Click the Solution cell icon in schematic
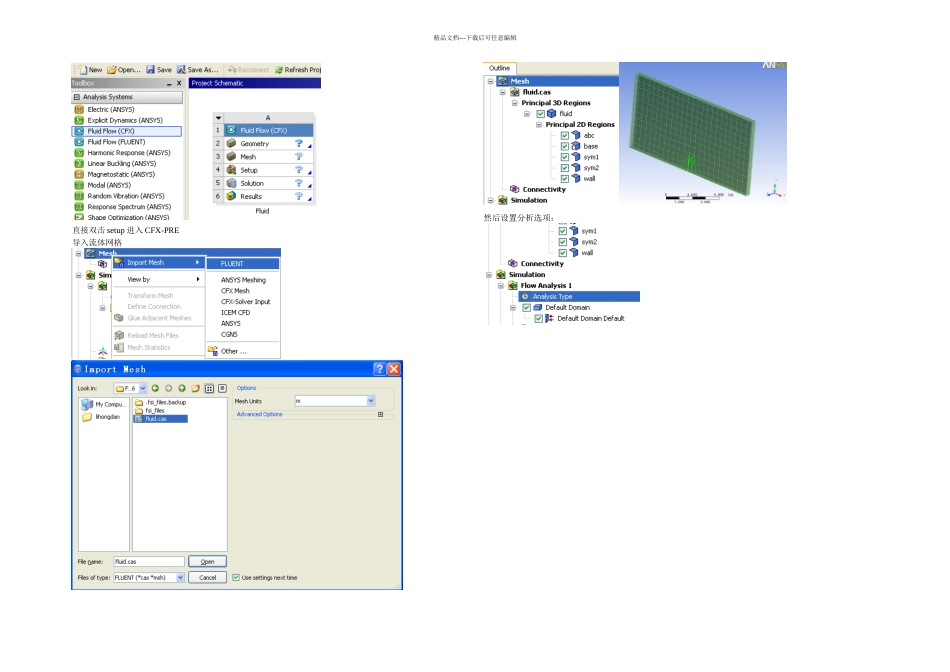 (x=231, y=183)
